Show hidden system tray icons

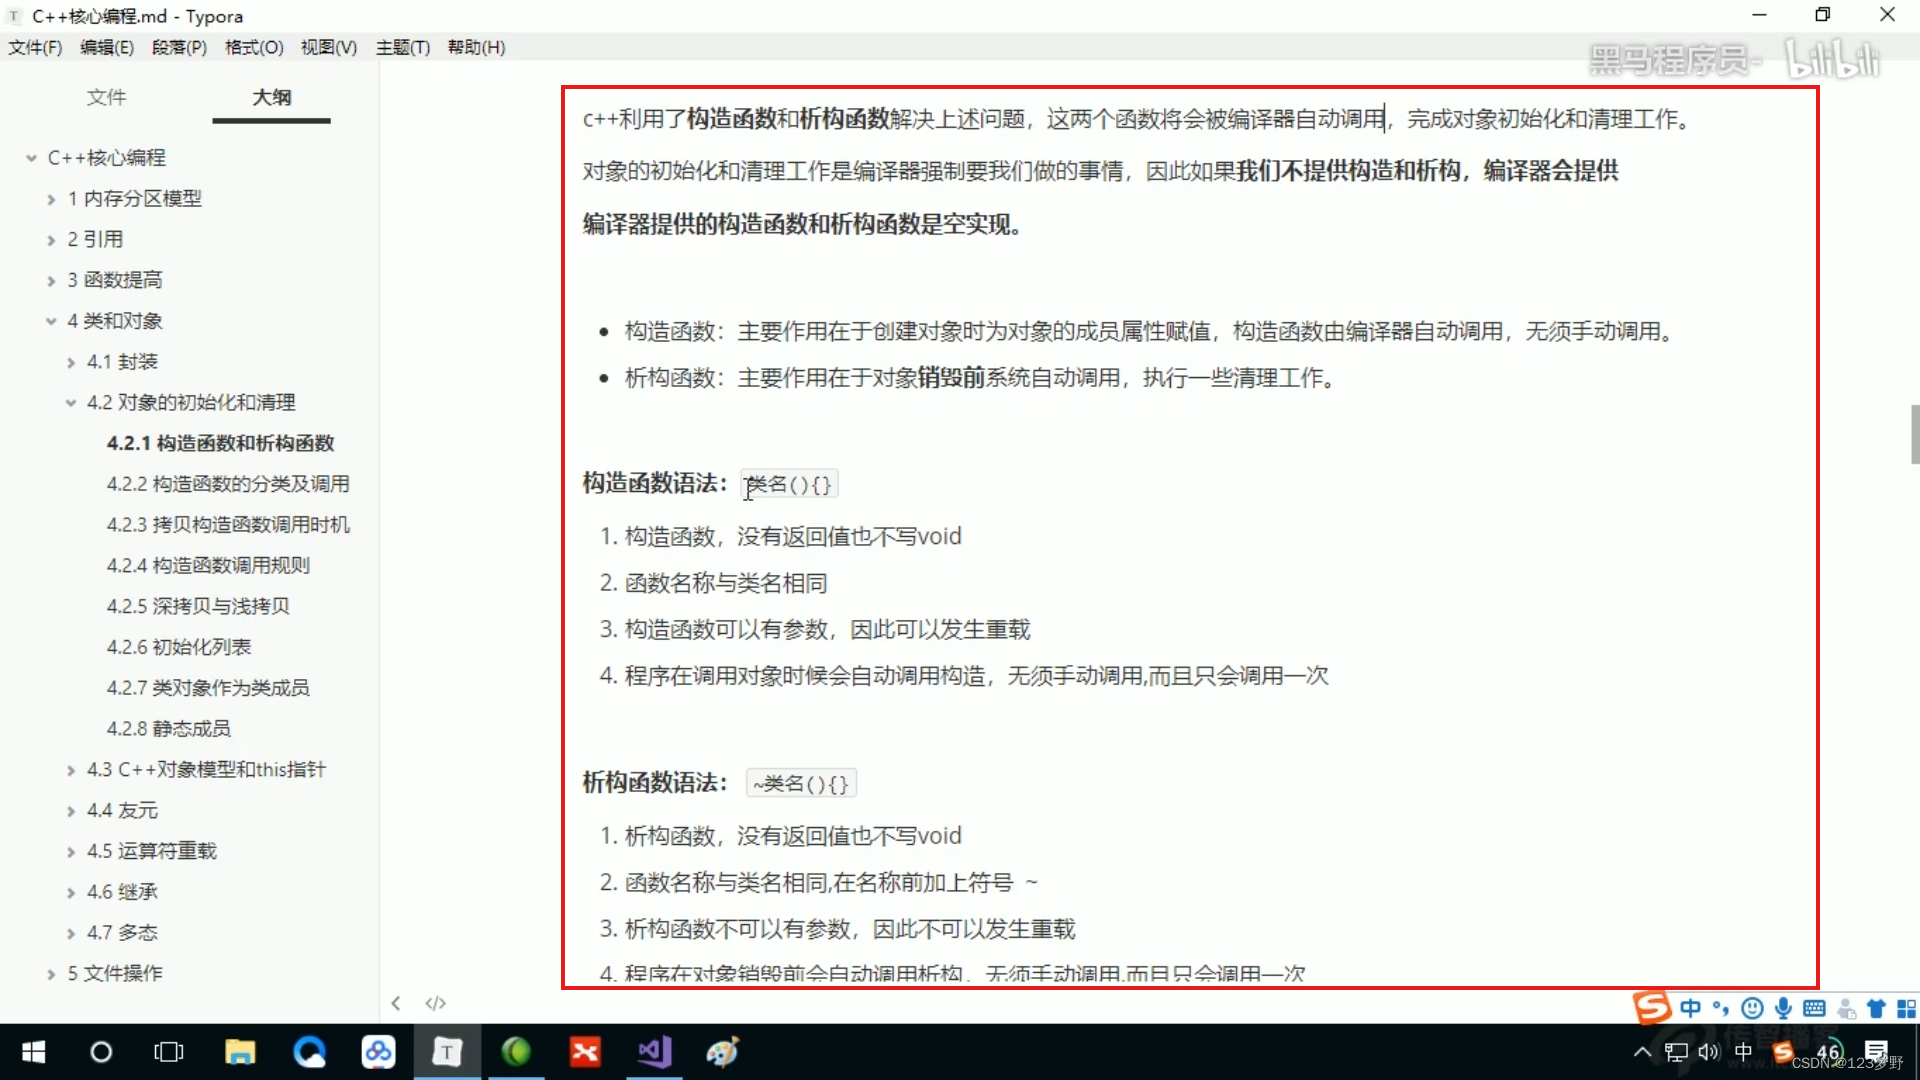tap(1642, 1052)
